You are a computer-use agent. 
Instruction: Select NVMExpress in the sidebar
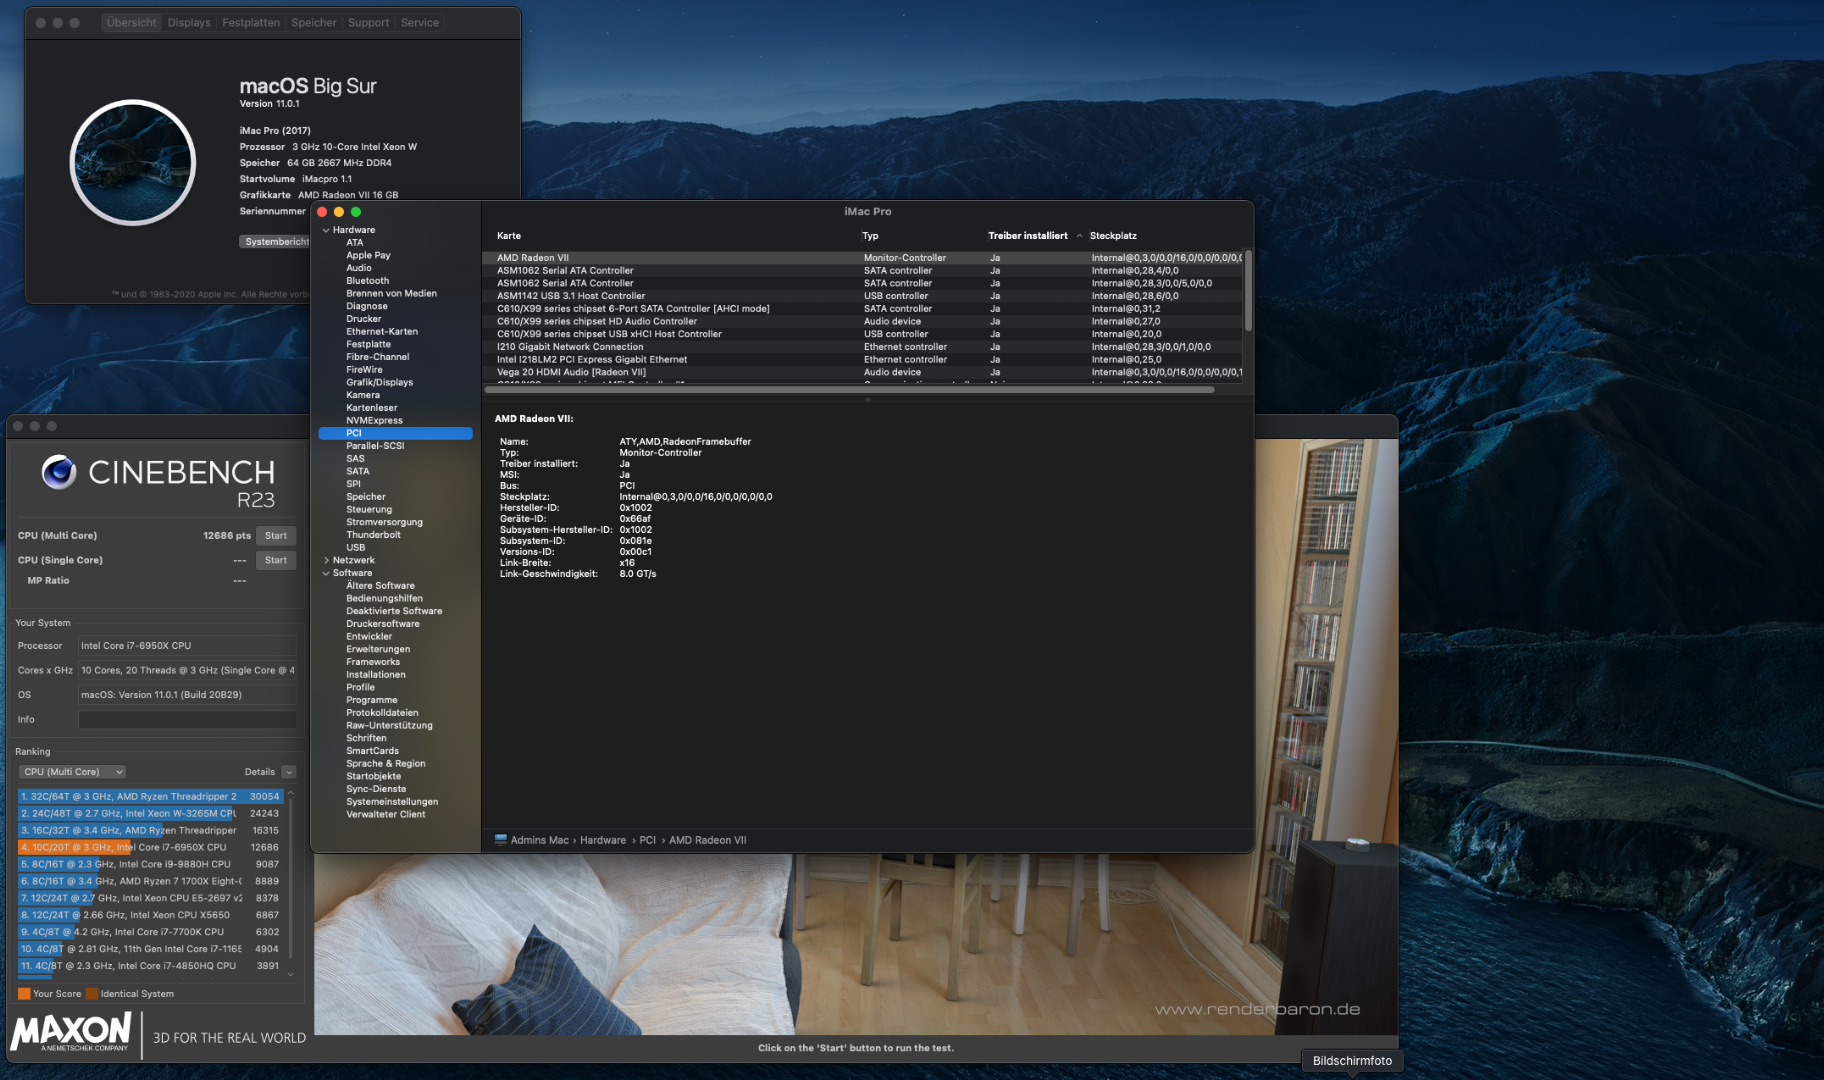pos(374,421)
